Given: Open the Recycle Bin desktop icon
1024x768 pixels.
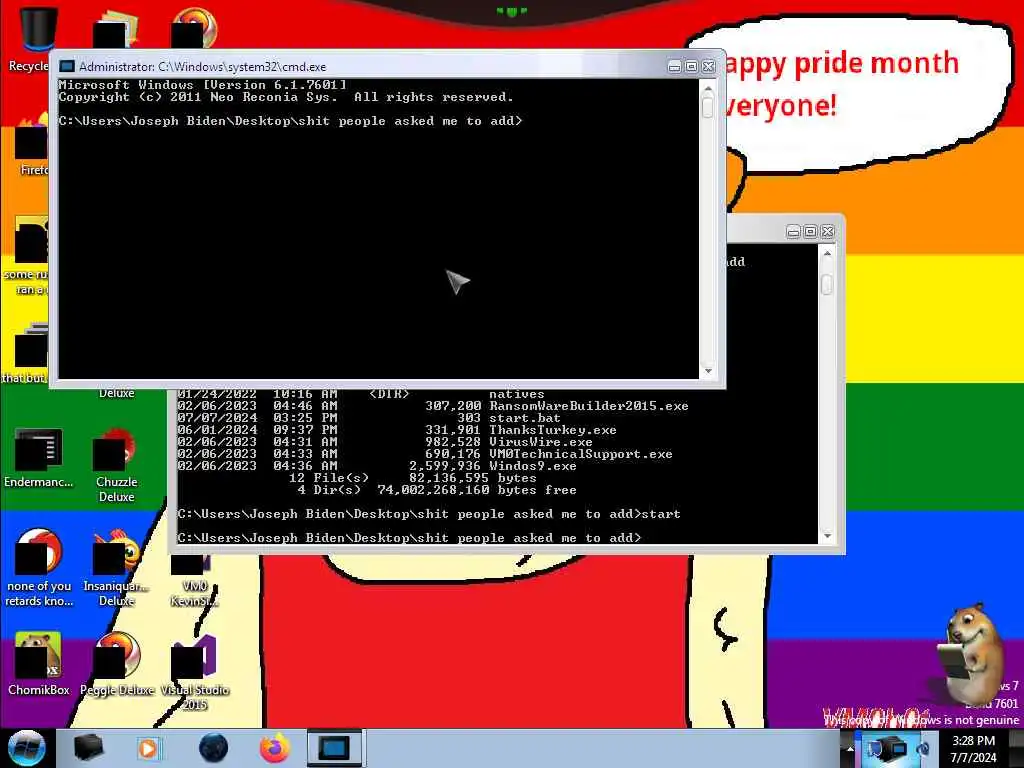Looking at the screenshot, I should click(x=34, y=37).
